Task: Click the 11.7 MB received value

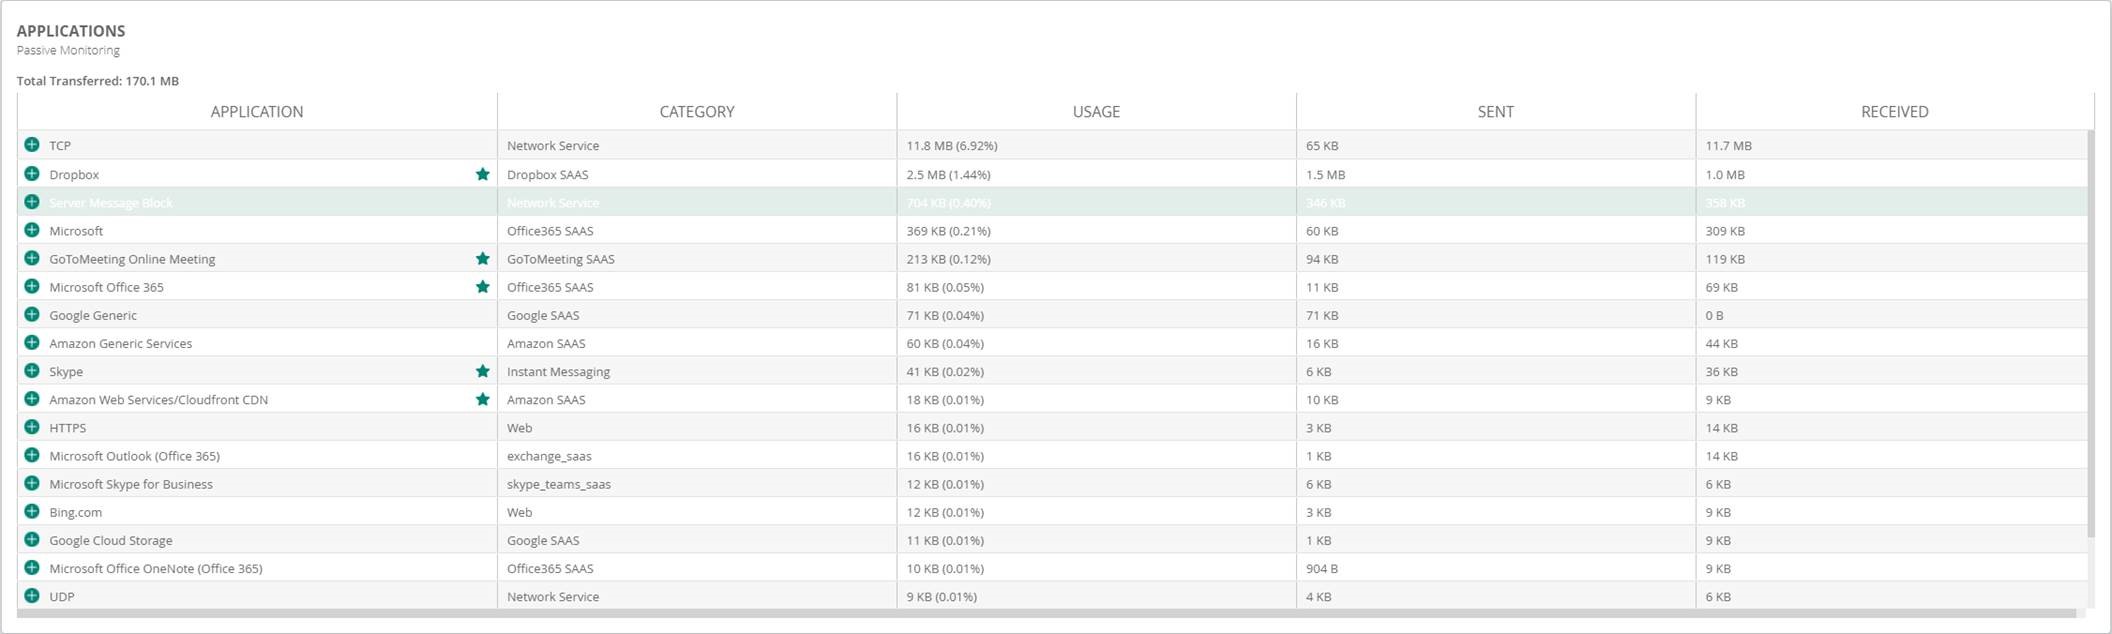Action: (x=1729, y=146)
